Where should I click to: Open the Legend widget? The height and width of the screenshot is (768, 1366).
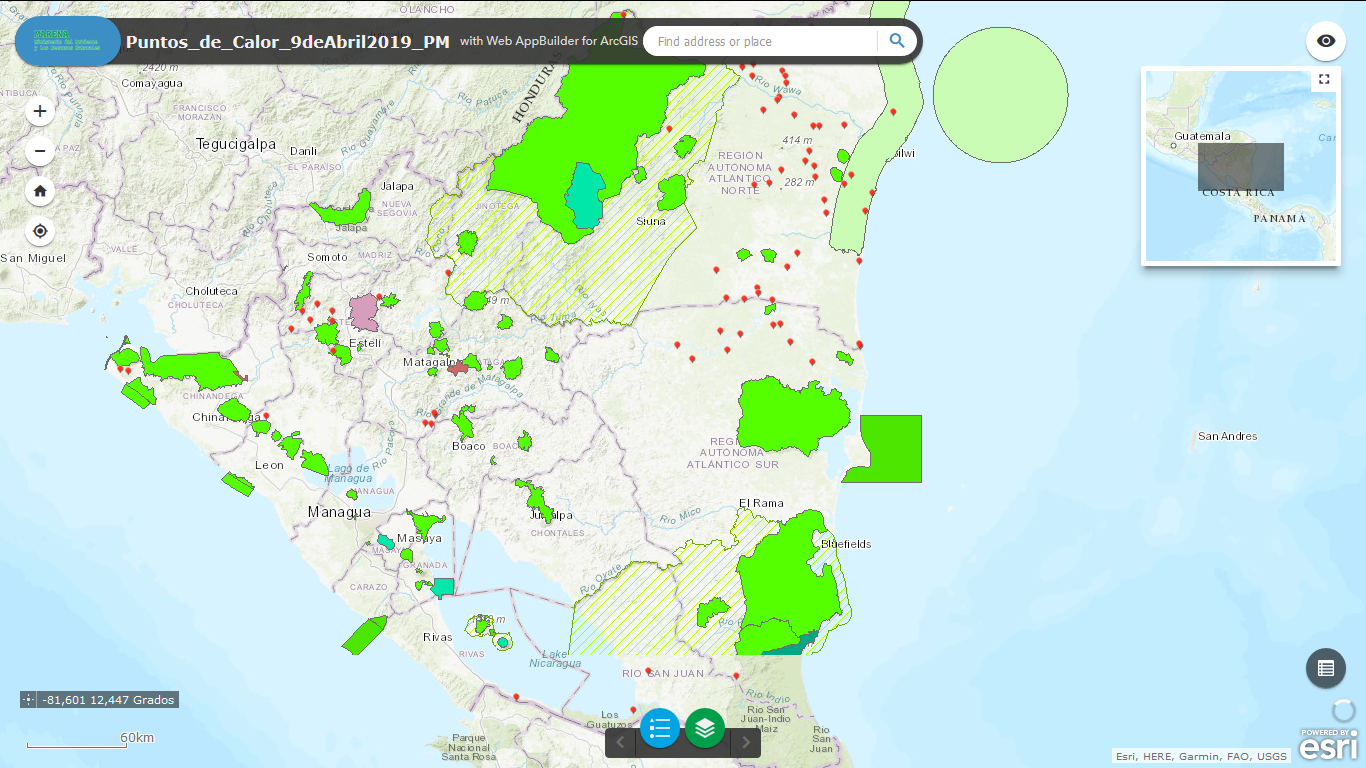tap(660, 728)
